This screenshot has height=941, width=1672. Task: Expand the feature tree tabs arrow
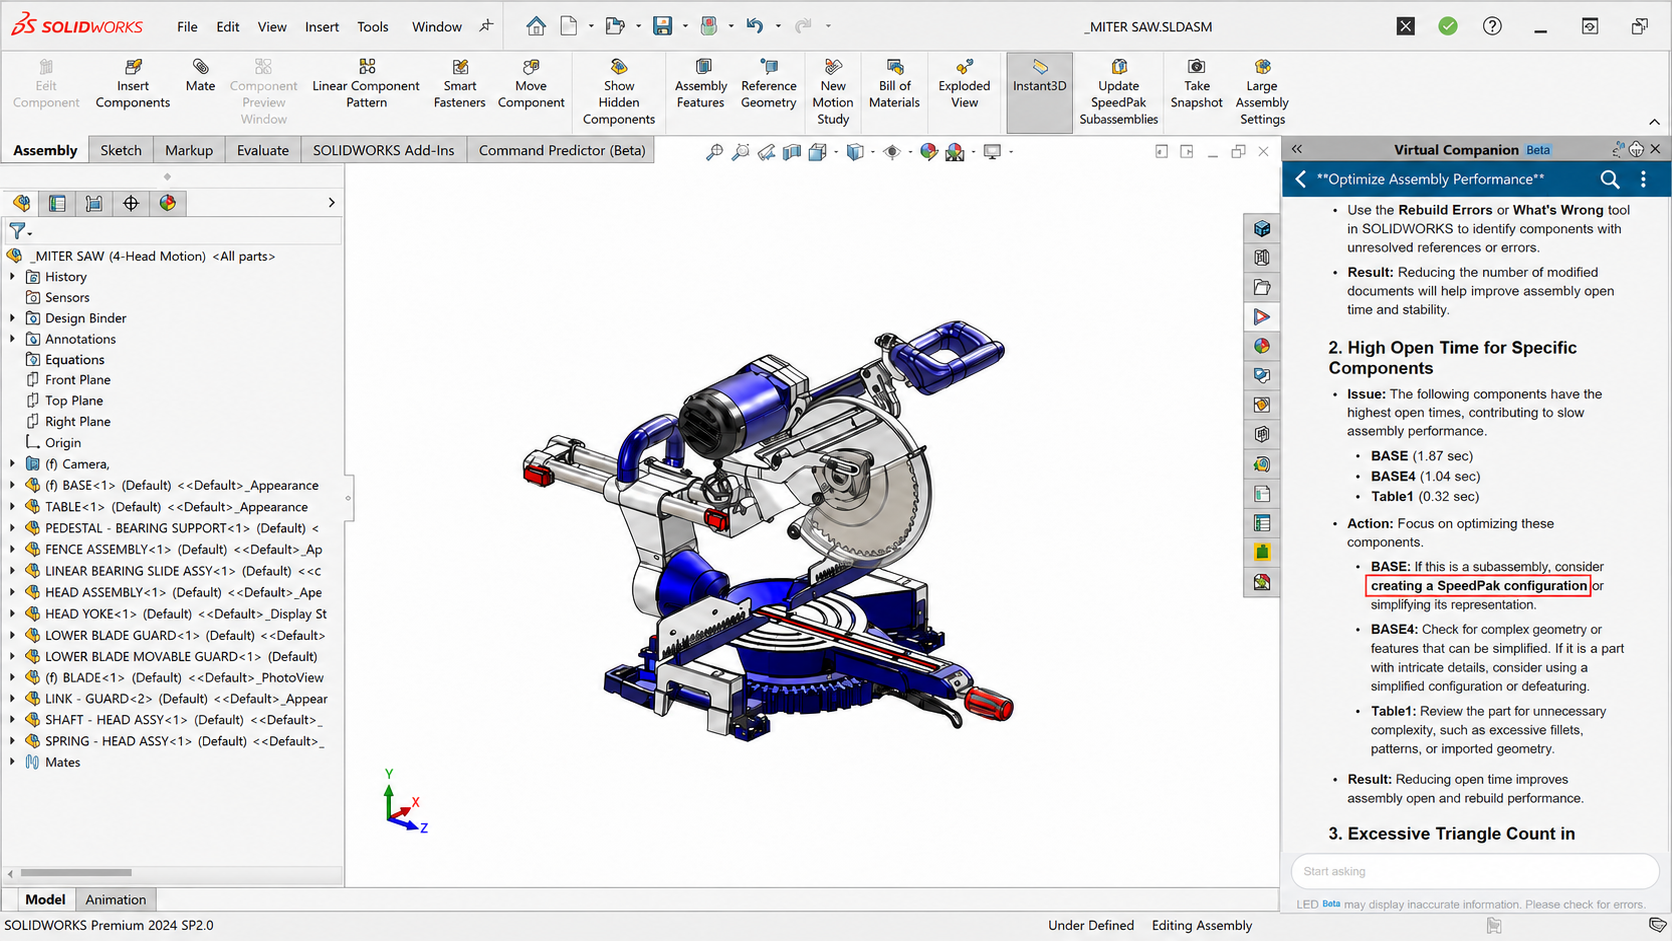[x=331, y=203]
